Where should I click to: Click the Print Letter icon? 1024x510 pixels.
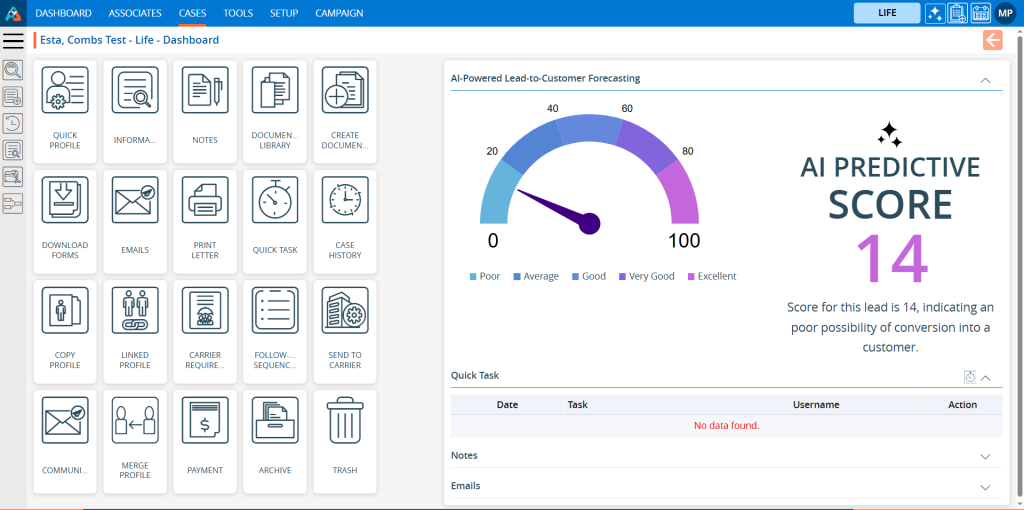click(205, 200)
